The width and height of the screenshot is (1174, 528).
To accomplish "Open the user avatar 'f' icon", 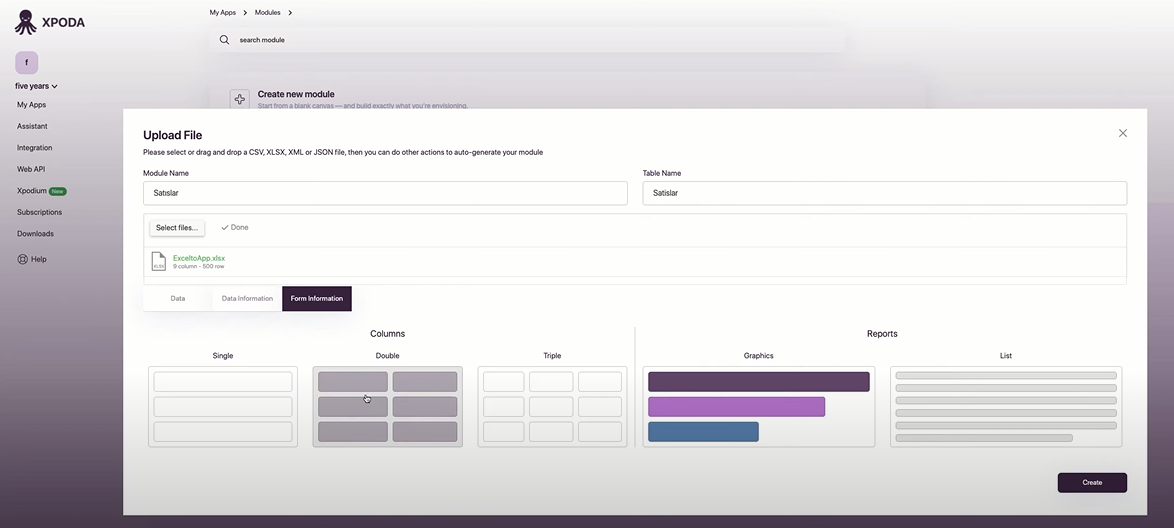I will (26, 63).
